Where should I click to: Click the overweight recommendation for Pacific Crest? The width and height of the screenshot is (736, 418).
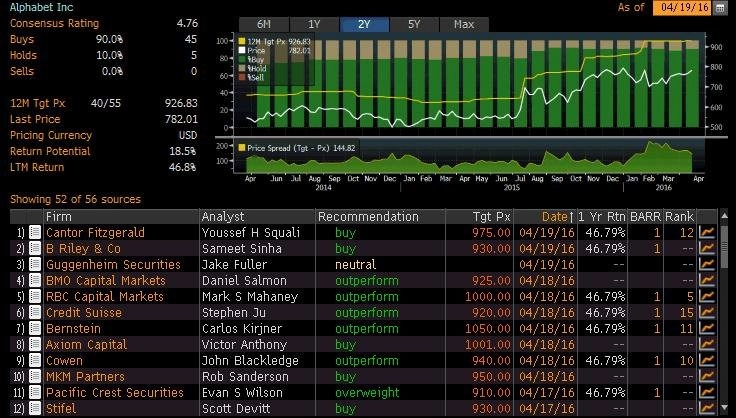tap(367, 392)
